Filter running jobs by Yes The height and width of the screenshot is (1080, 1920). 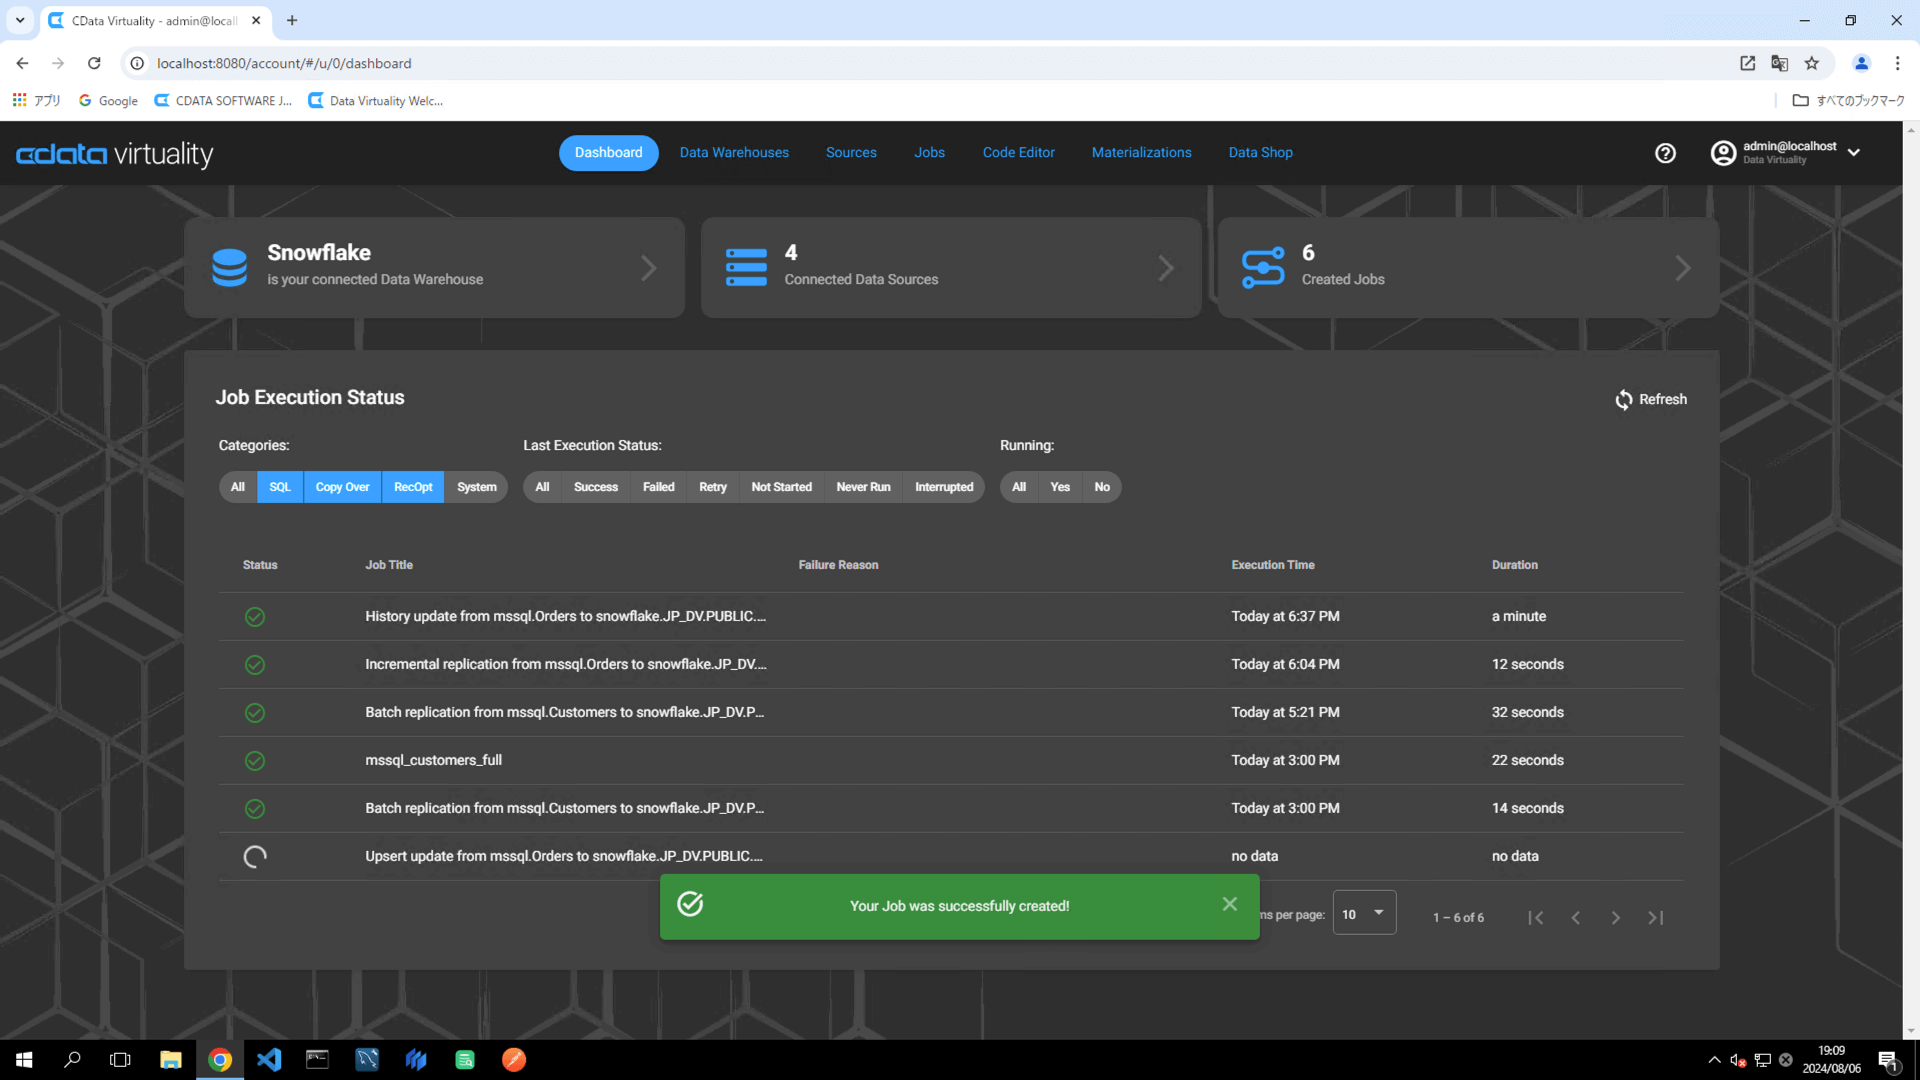point(1060,487)
